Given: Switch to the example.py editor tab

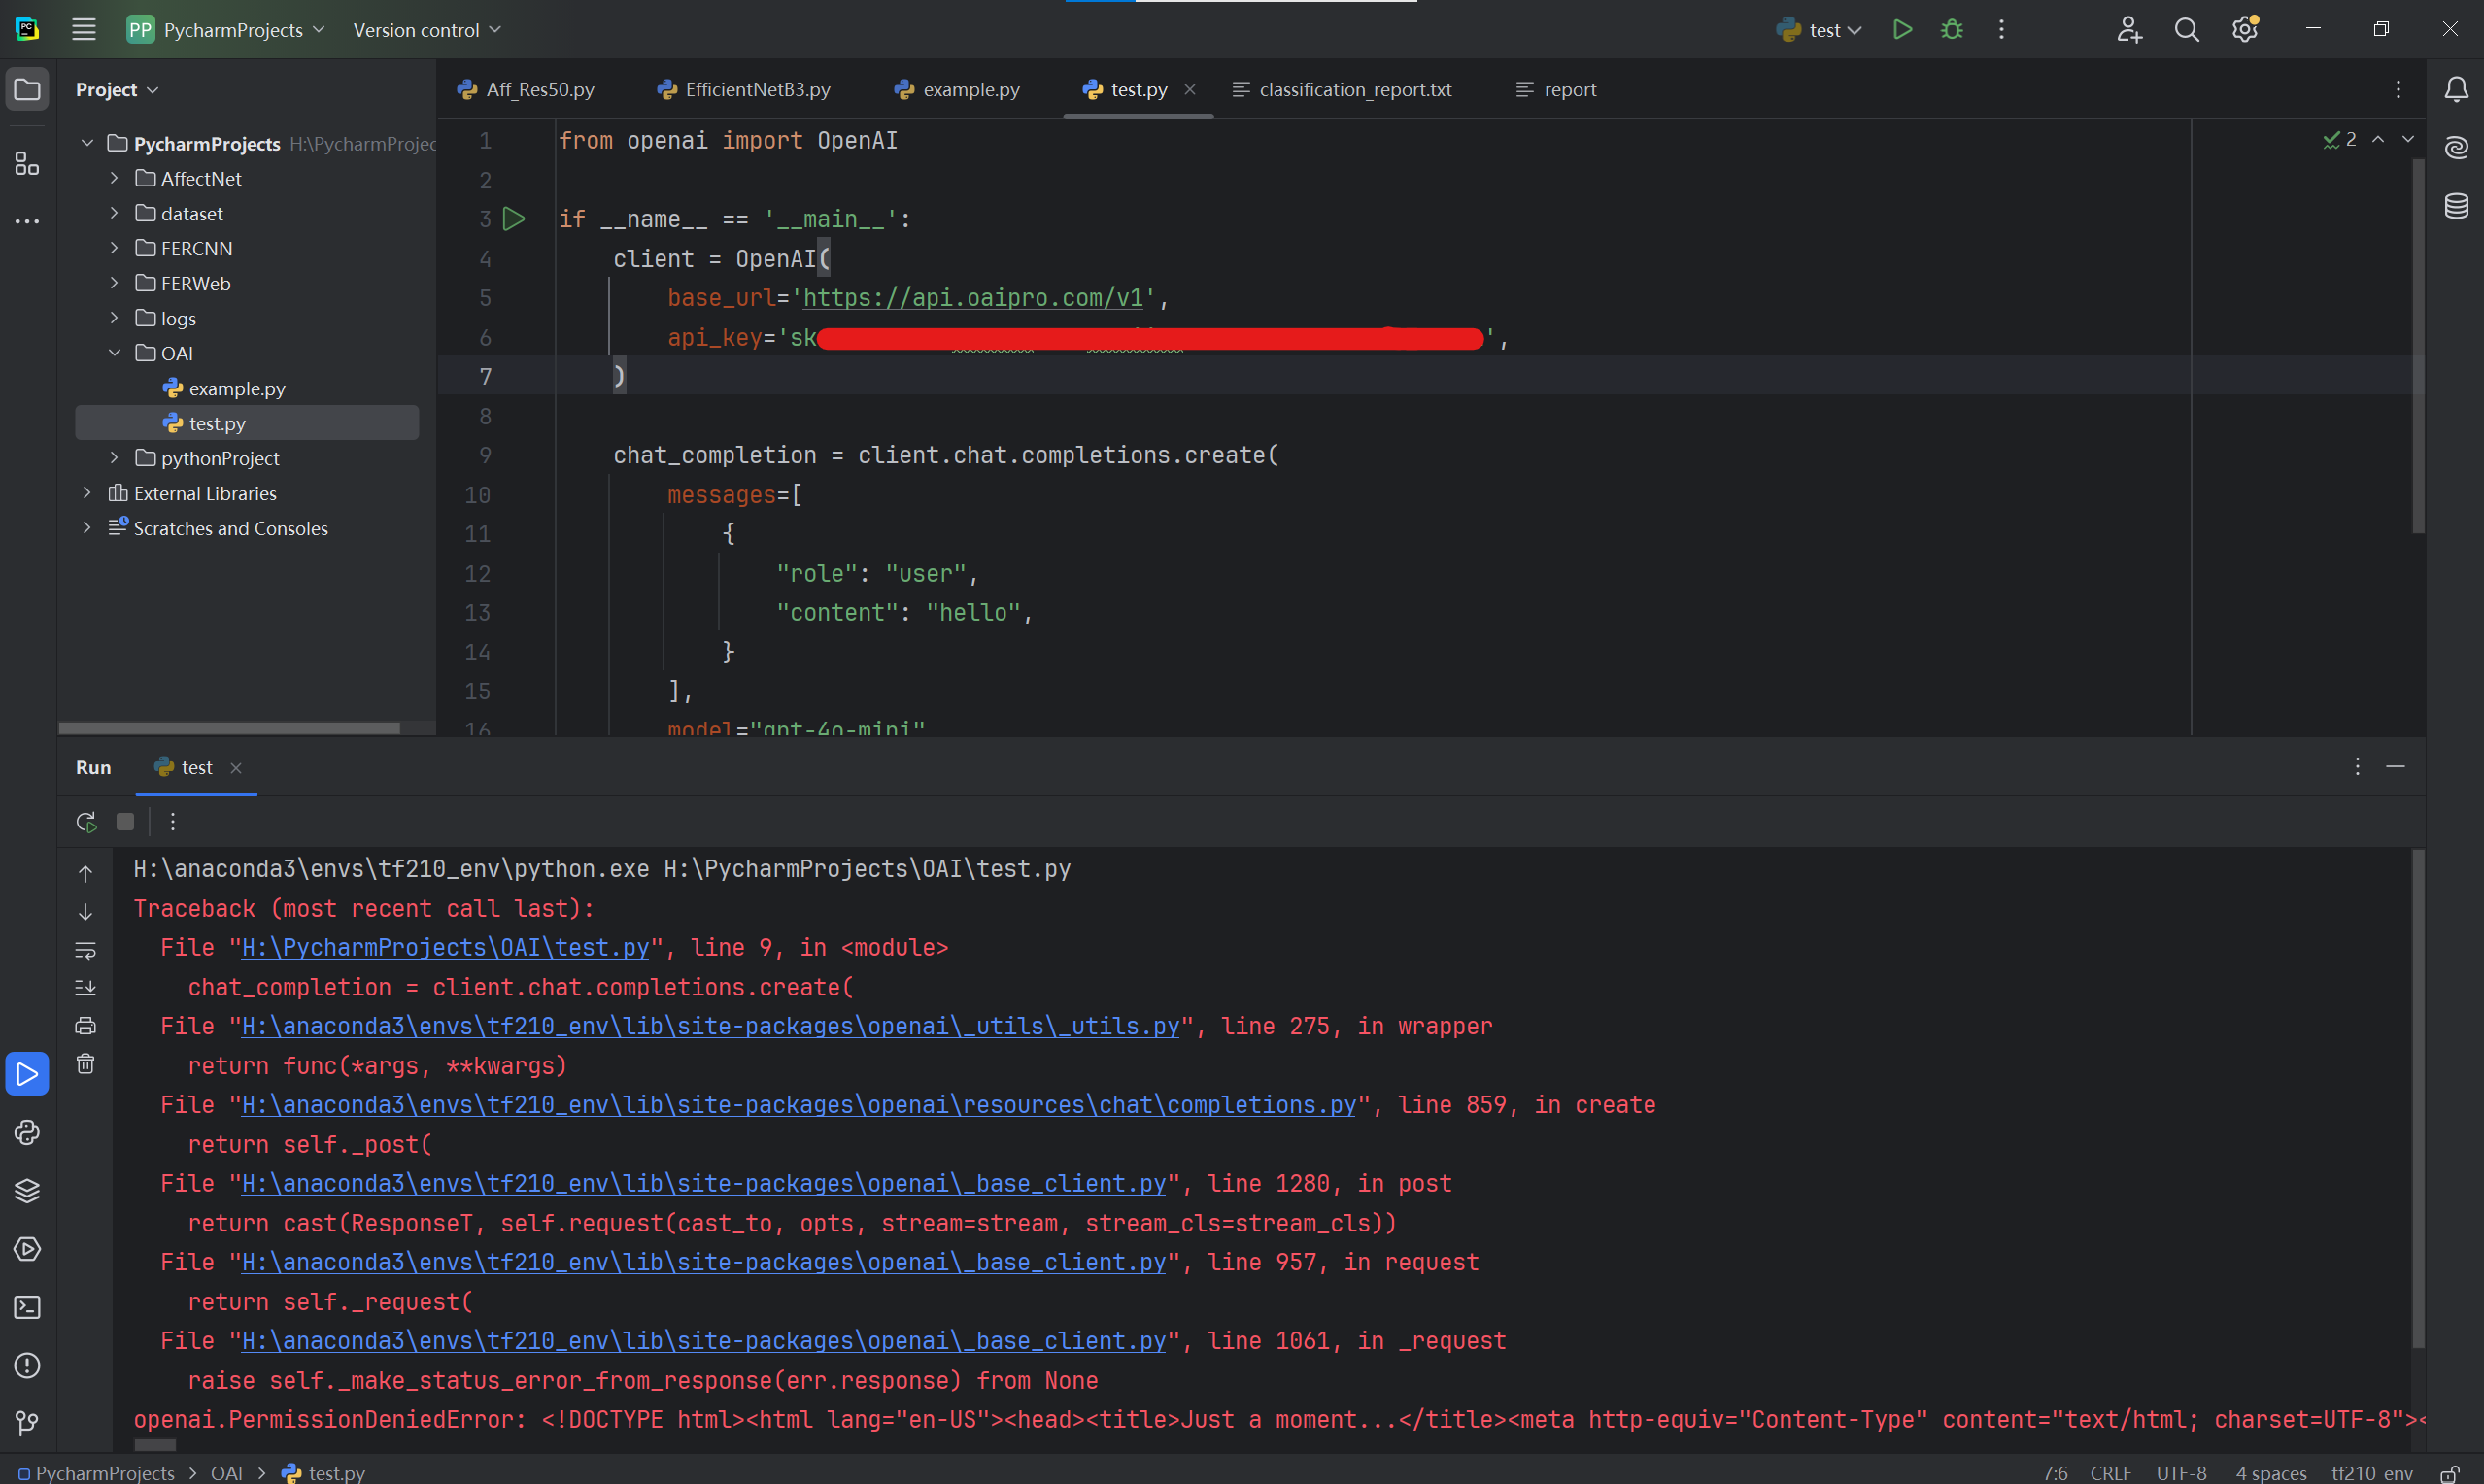Looking at the screenshot, I should pyautogui.click(x=957, y=90).
